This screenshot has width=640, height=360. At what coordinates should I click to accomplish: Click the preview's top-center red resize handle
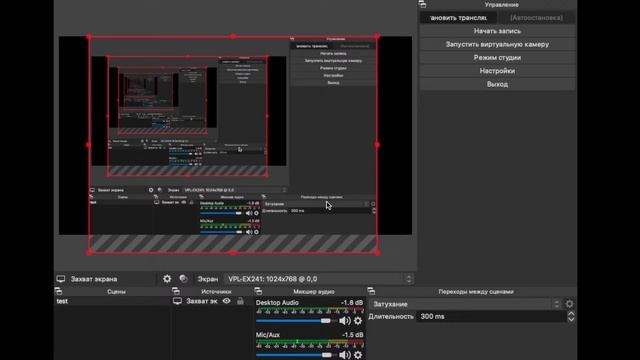click(x=233, y=36)
